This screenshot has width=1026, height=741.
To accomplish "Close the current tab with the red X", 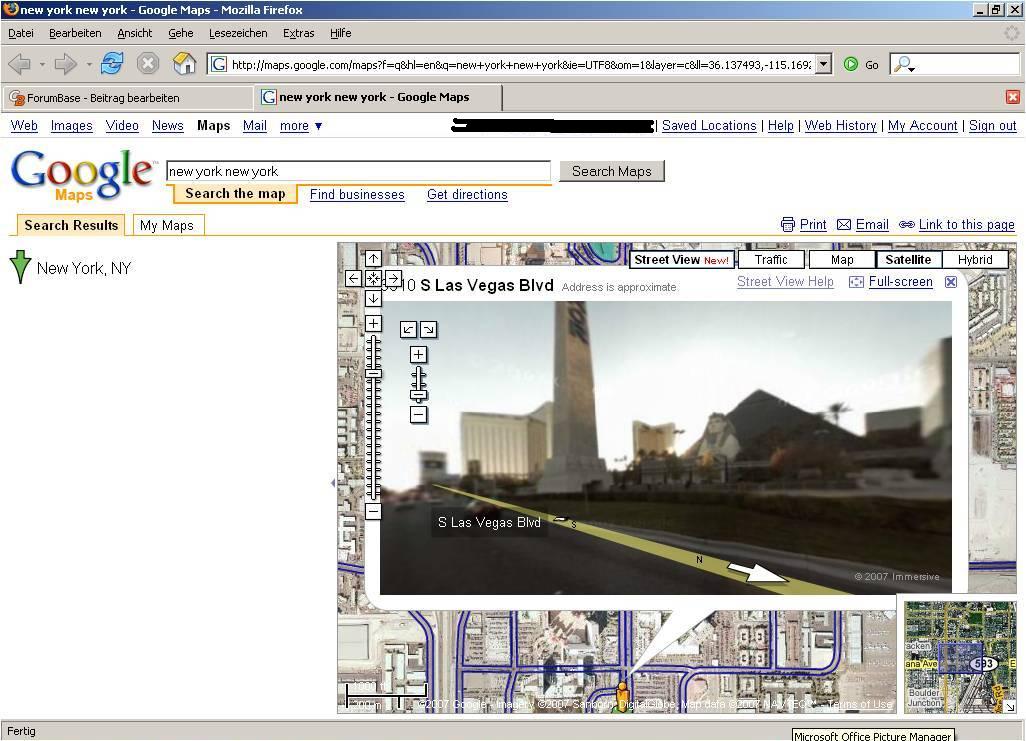I will pos(1012,97).
